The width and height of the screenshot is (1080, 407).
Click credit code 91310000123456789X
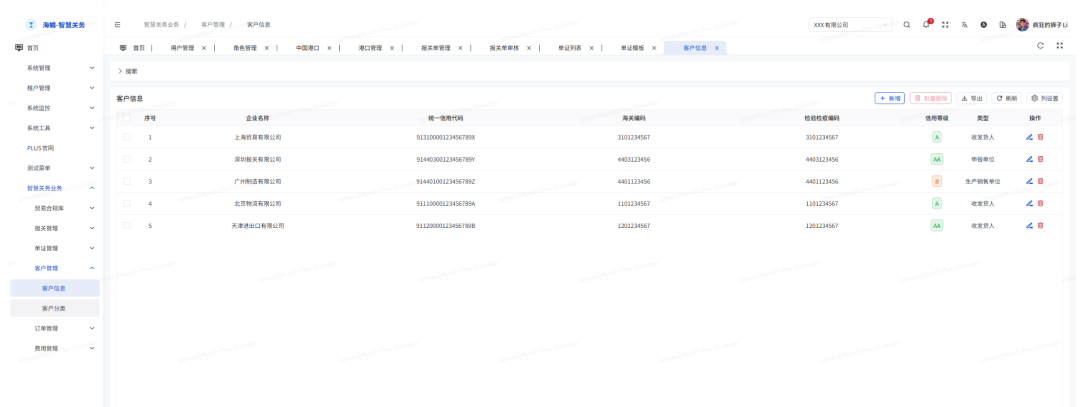point(446,137)
